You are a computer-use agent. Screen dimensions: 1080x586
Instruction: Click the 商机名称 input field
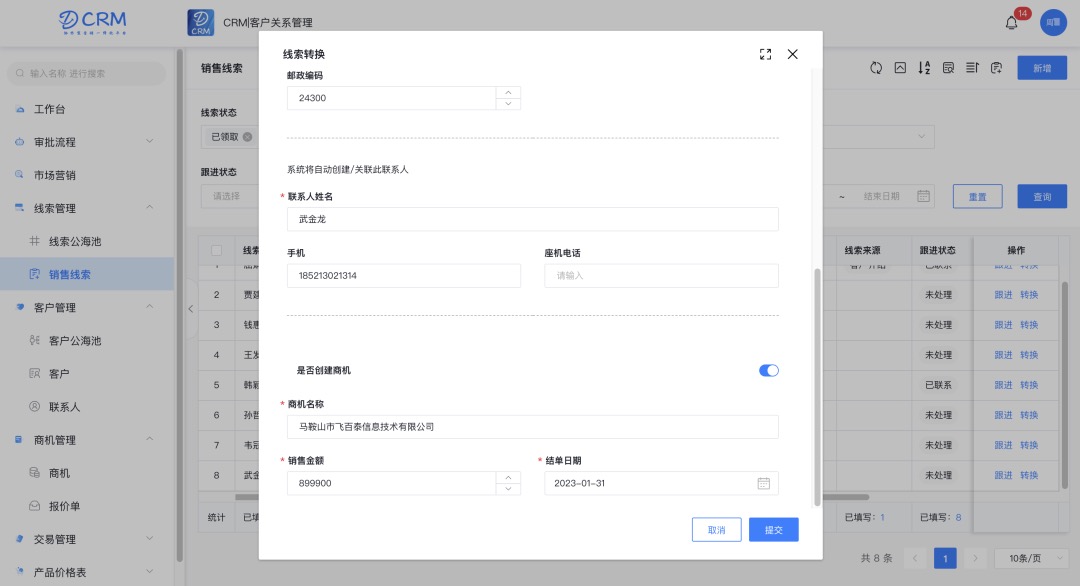click(532, 427)
